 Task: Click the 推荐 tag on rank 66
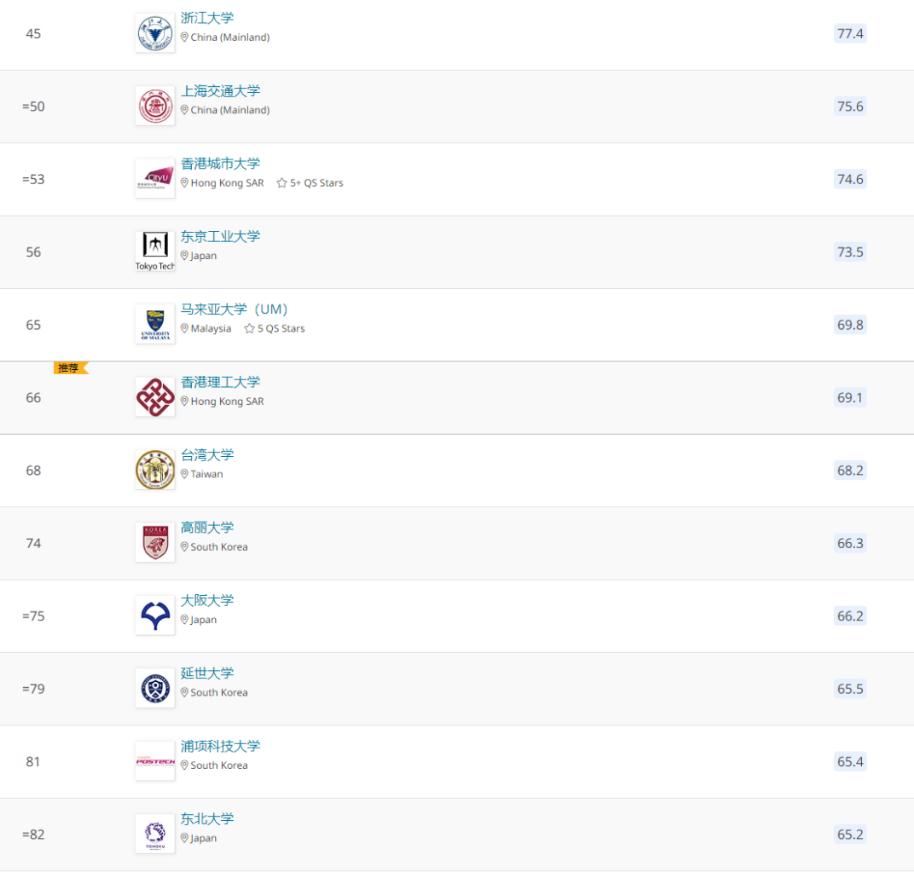tap(71, 368)
